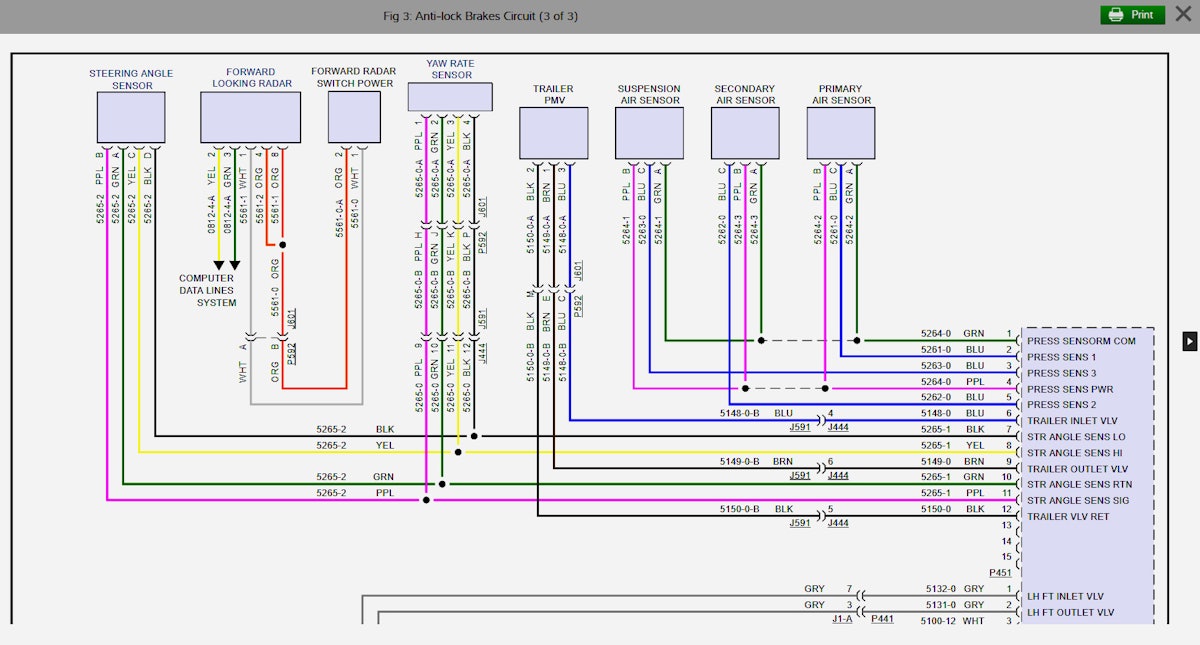Select the Yaw Rate Sensor component box
The height and width of the screenshot is (645, 1200).
[449, 96]
